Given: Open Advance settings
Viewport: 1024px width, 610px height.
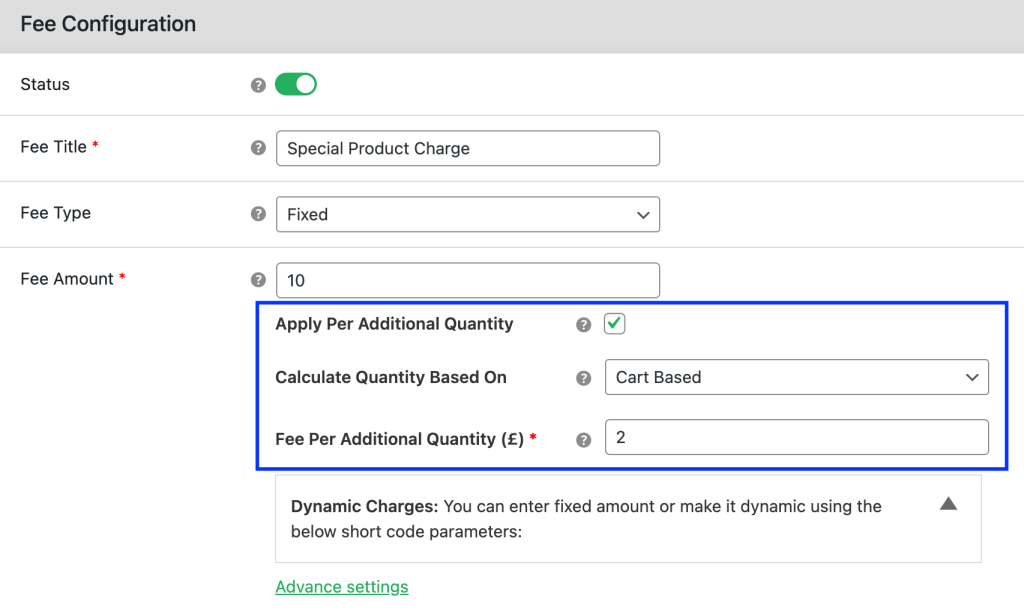Looking at the screenshot, I should (341, 587).
